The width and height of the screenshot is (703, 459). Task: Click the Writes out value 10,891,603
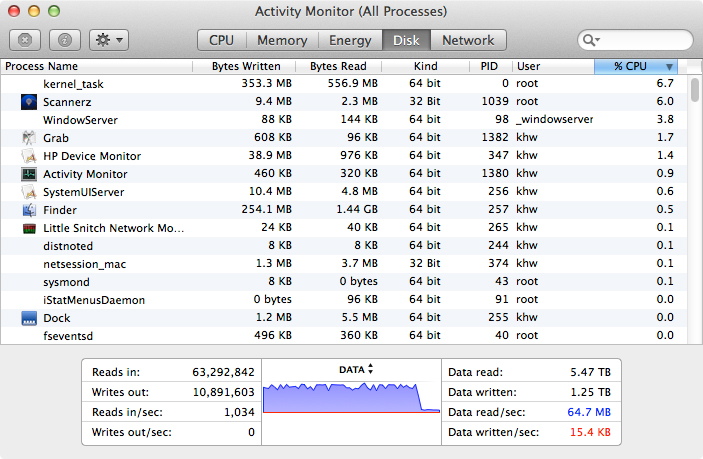[223, 392]
